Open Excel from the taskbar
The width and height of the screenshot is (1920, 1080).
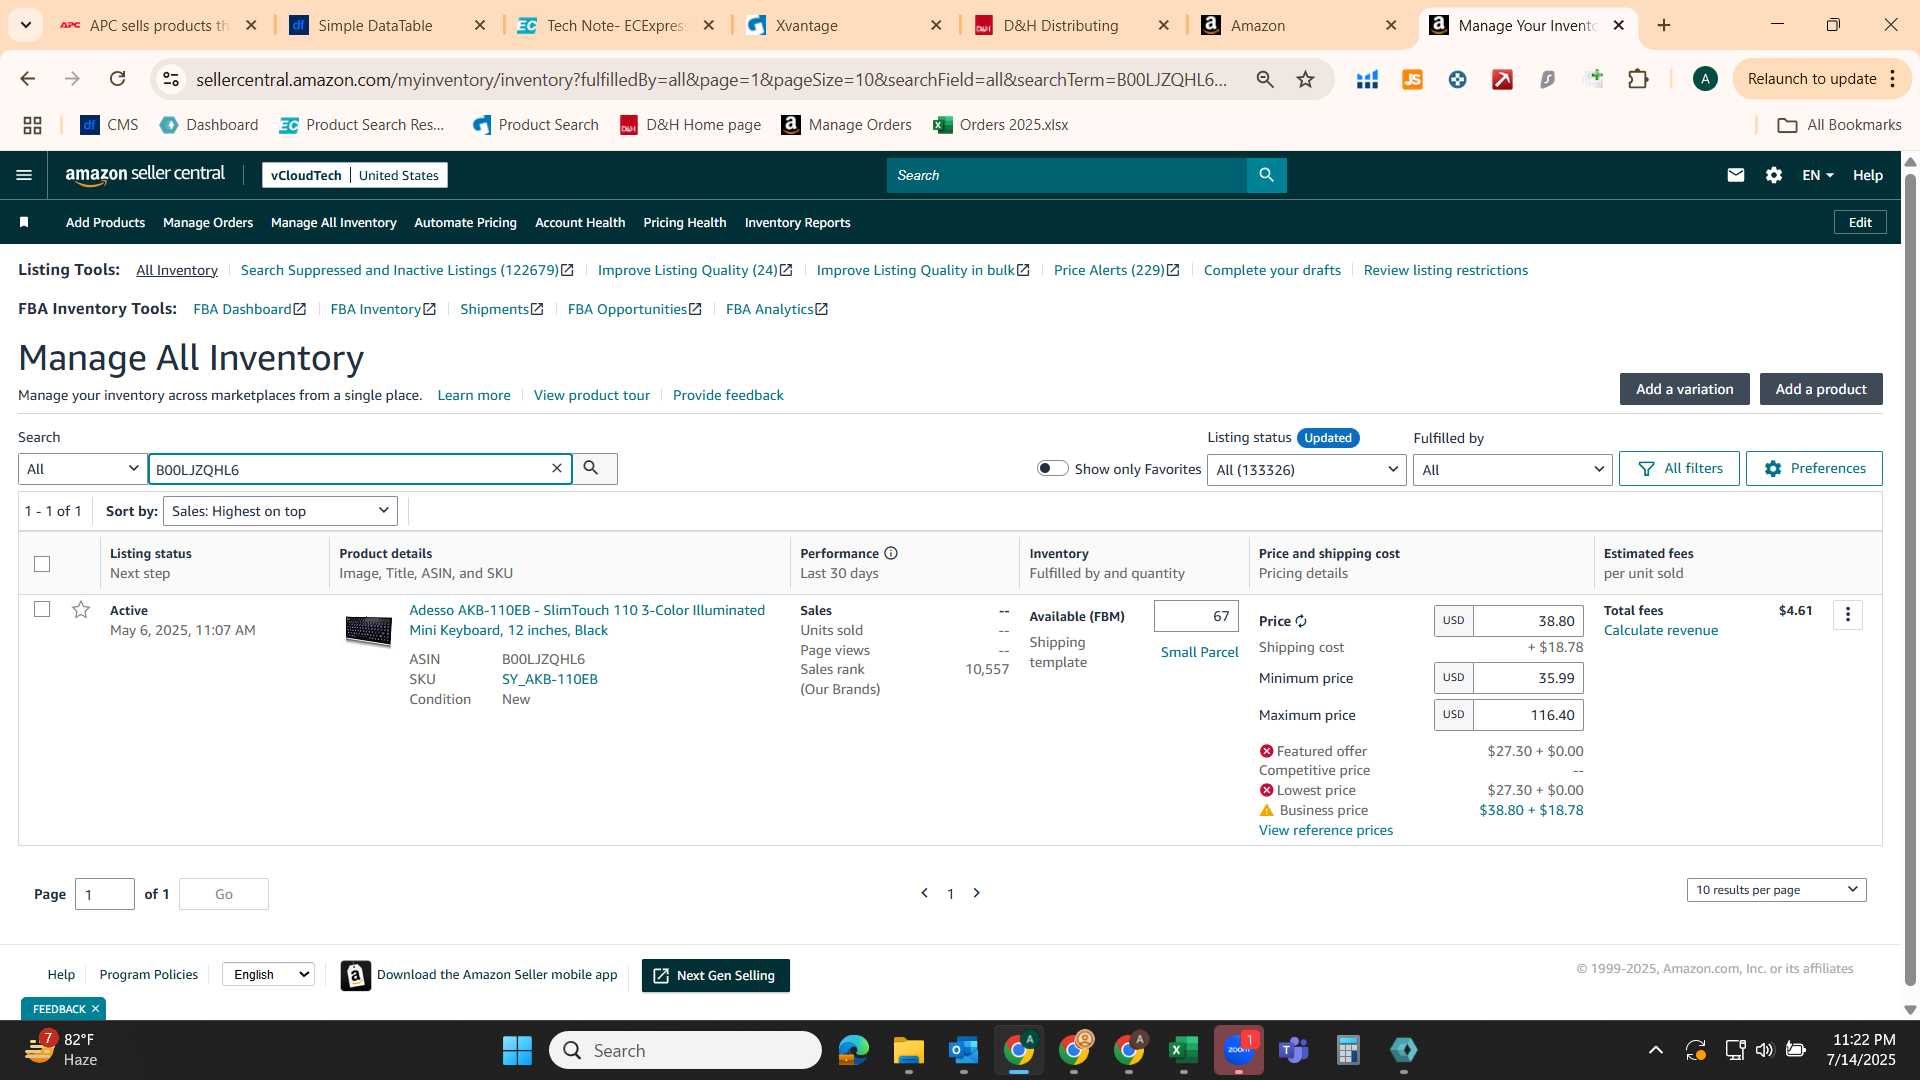click(x=1183, y=1050)
